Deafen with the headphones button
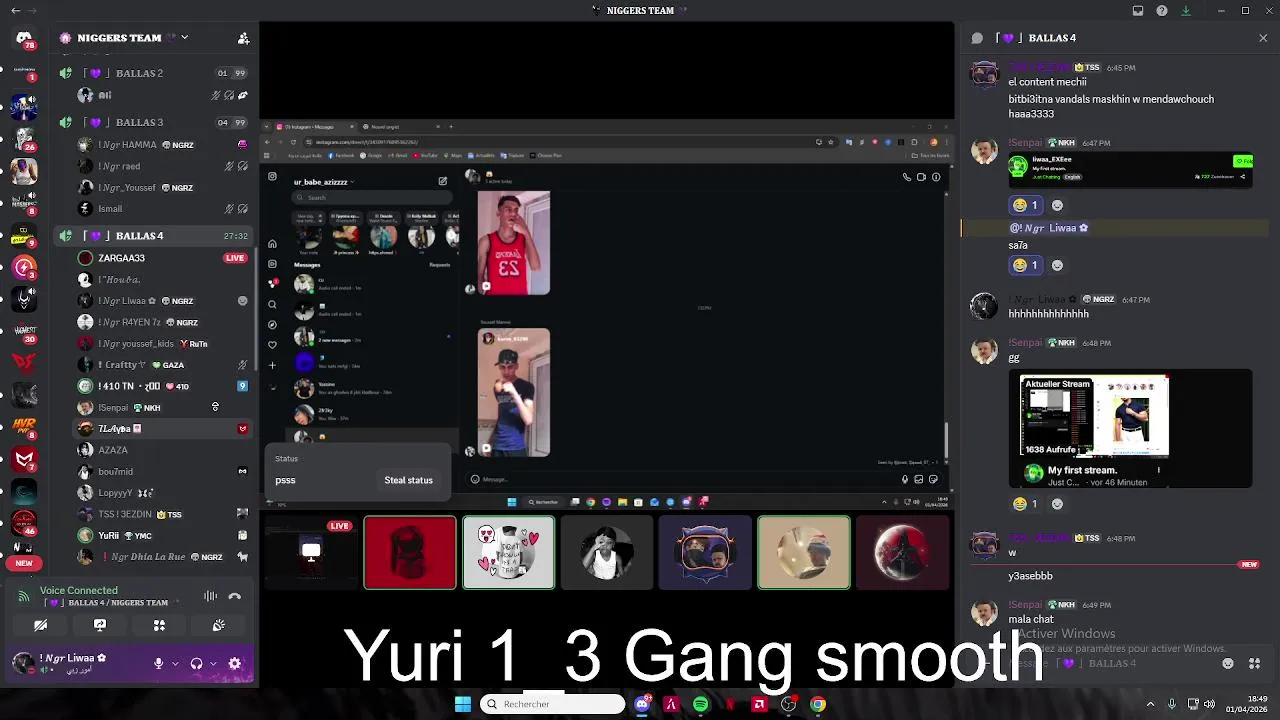The height and width of the screenshot is (720, 1280). (x=197, y=663)
